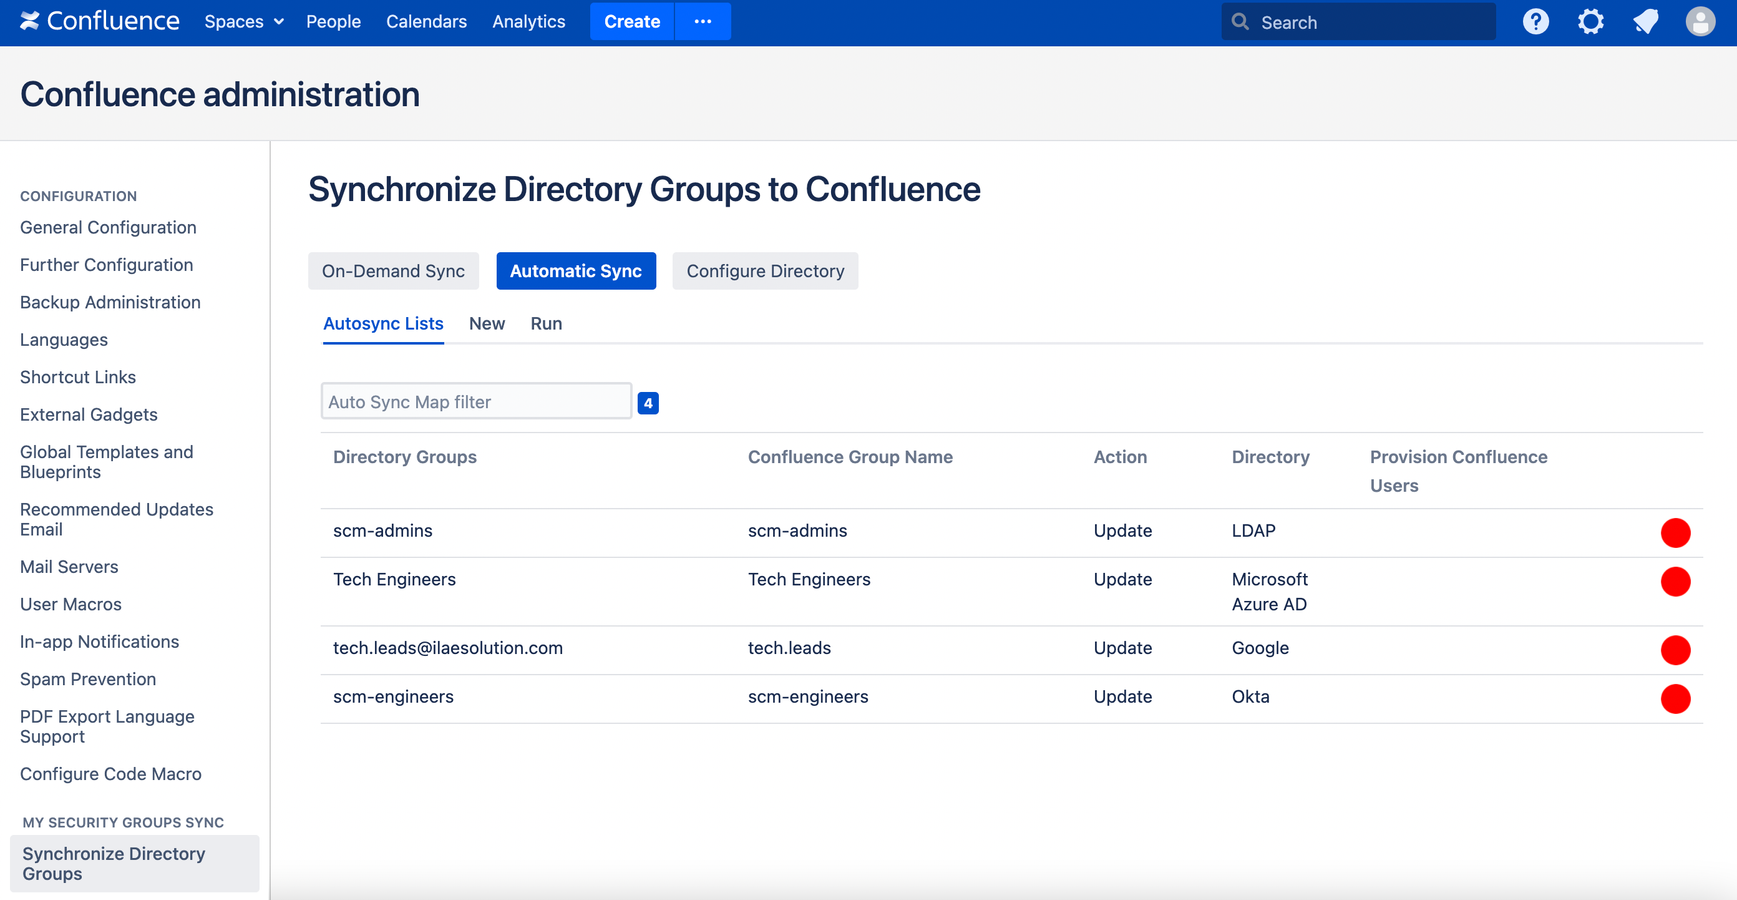The height and width of the screenshot is (900, 1737).
Task: Click the search magnifier icon
Action: 1240,22
